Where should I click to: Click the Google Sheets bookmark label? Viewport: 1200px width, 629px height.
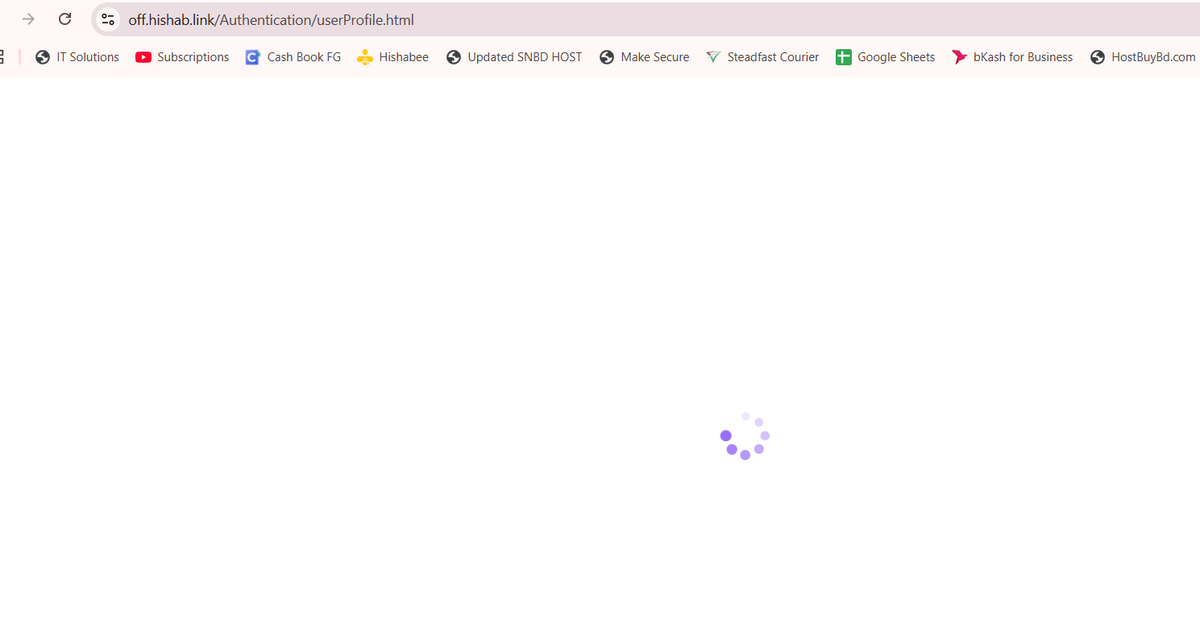pos(895,57)
